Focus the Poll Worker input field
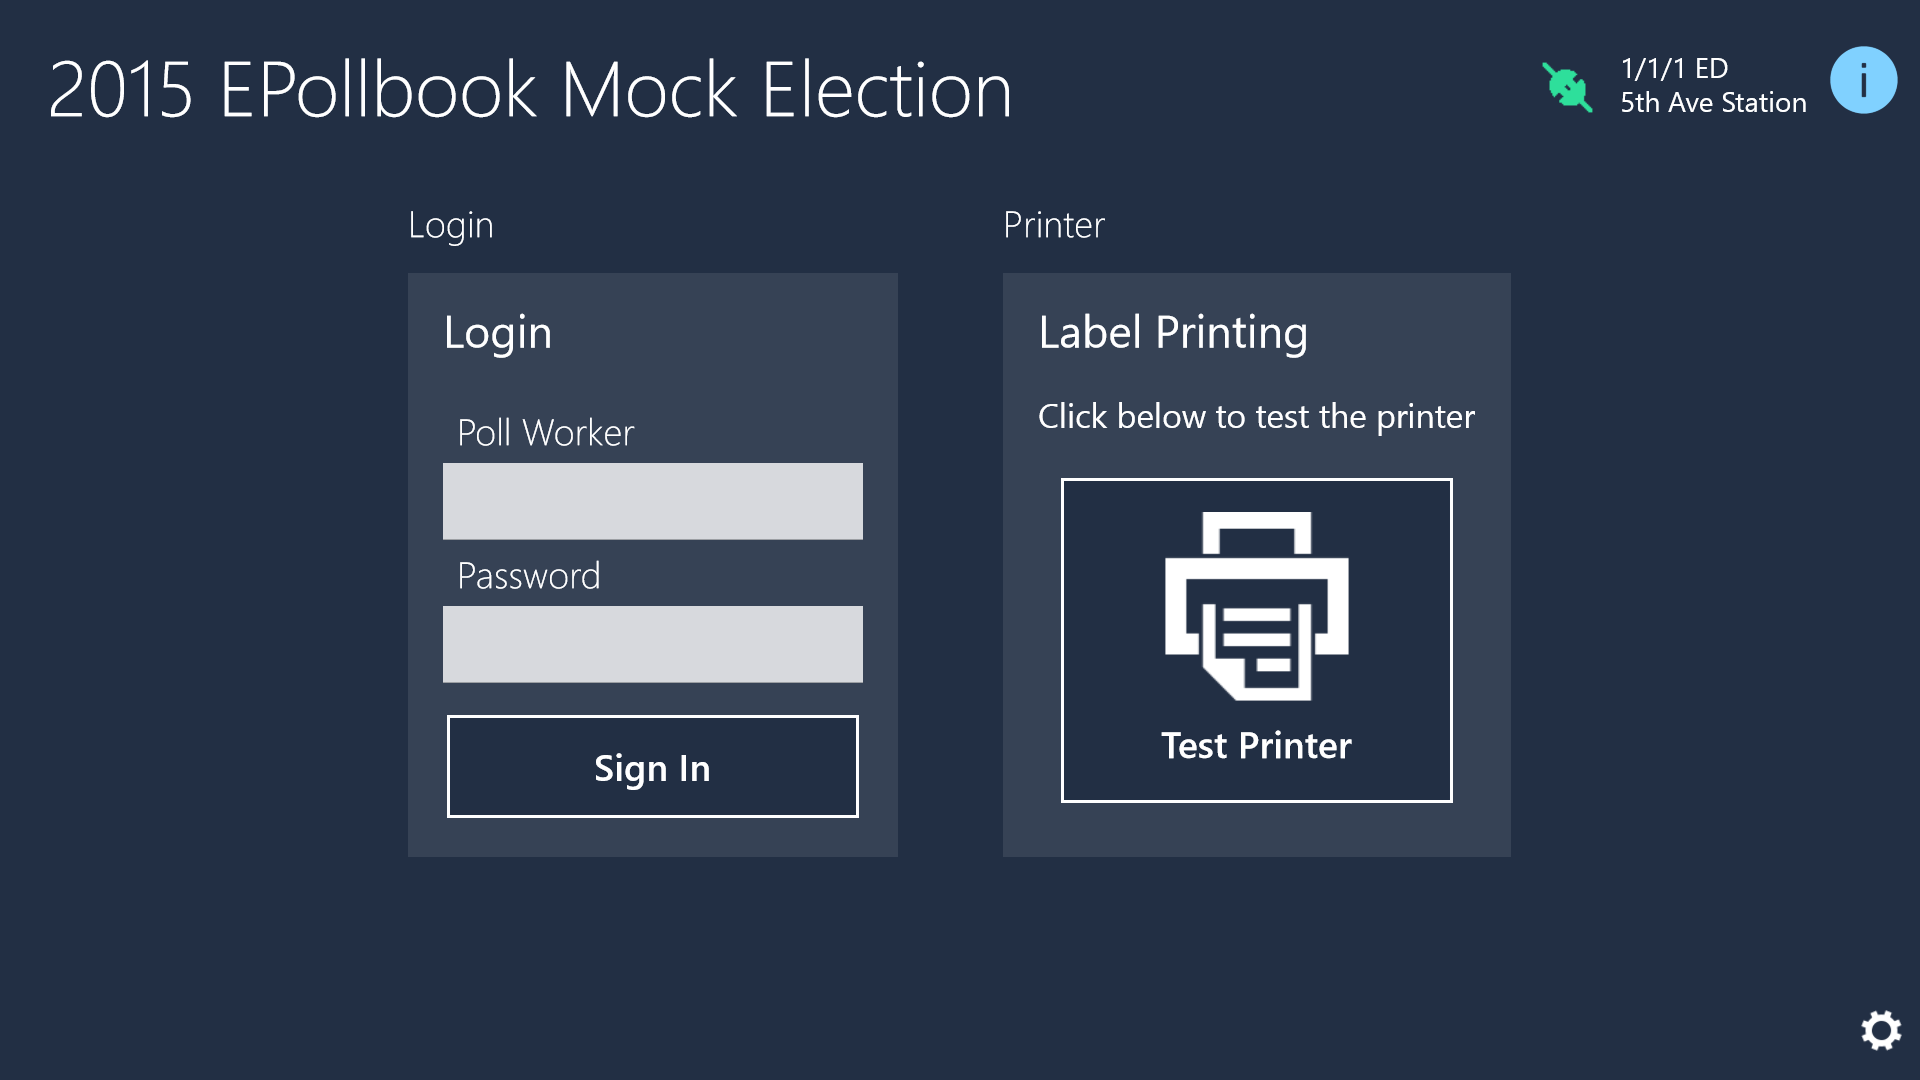Screen dimensions: 1920x1080 coord(653,501)
